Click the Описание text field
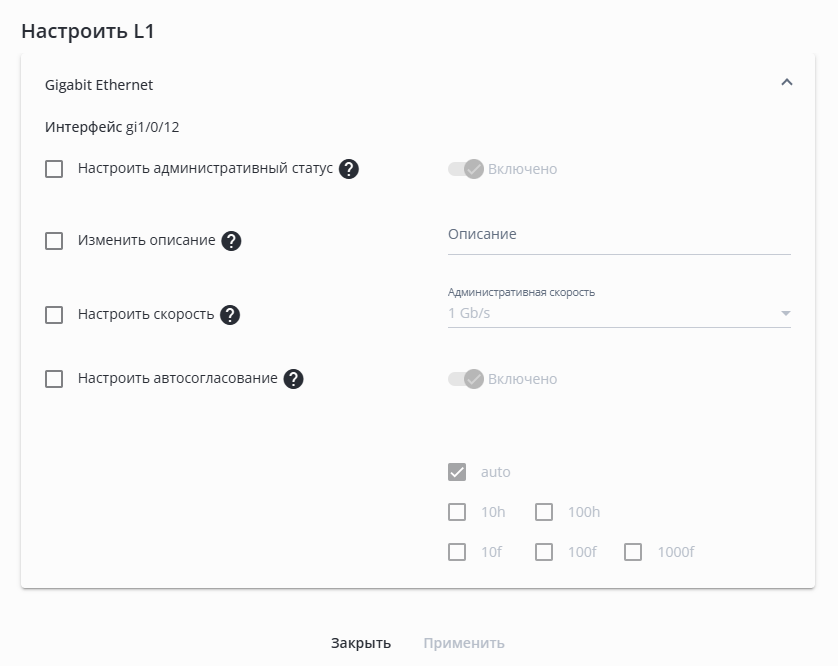838x666 pixels. pos(619,235)
